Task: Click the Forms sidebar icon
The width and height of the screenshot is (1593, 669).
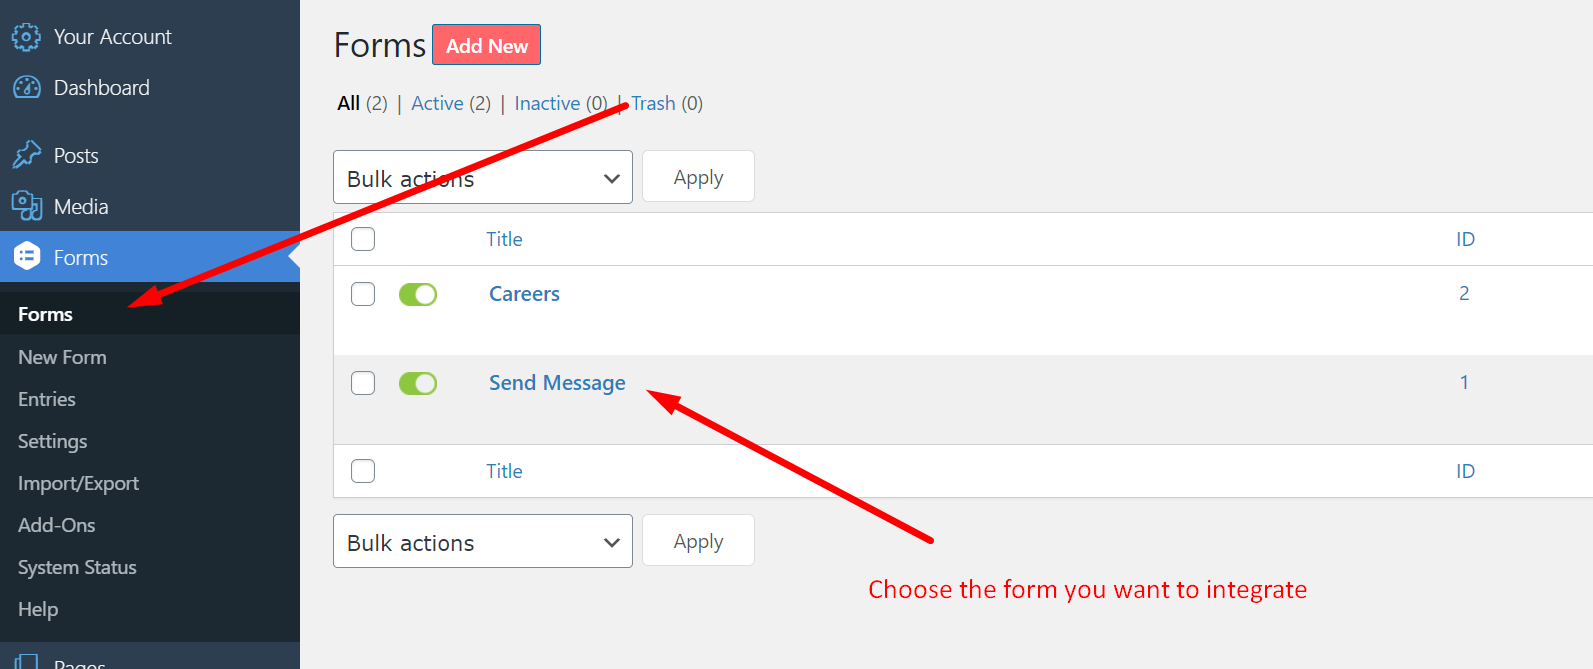Action: [26, 256]
